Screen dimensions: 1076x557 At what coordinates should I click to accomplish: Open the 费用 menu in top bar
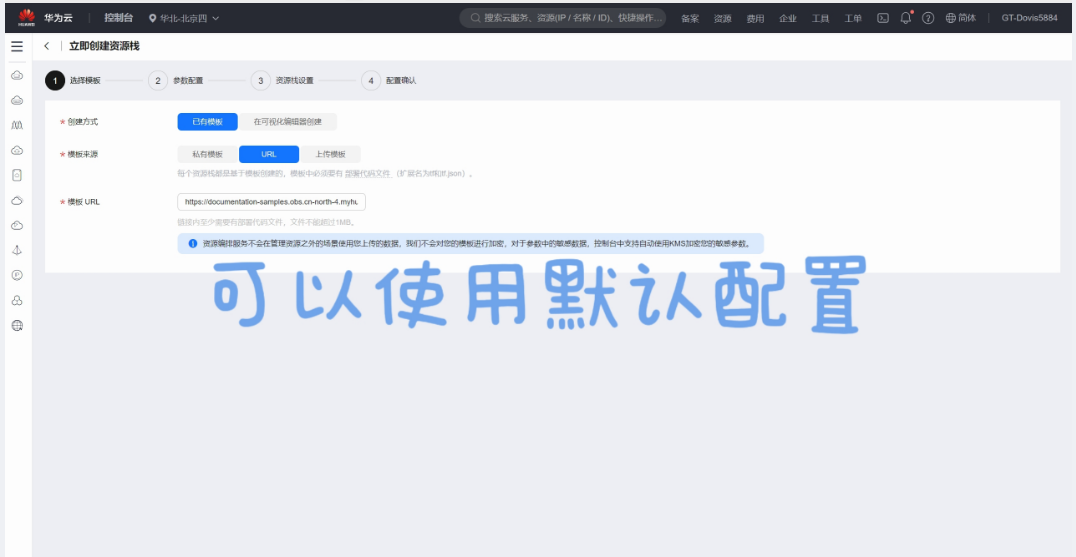pos(755,18)
